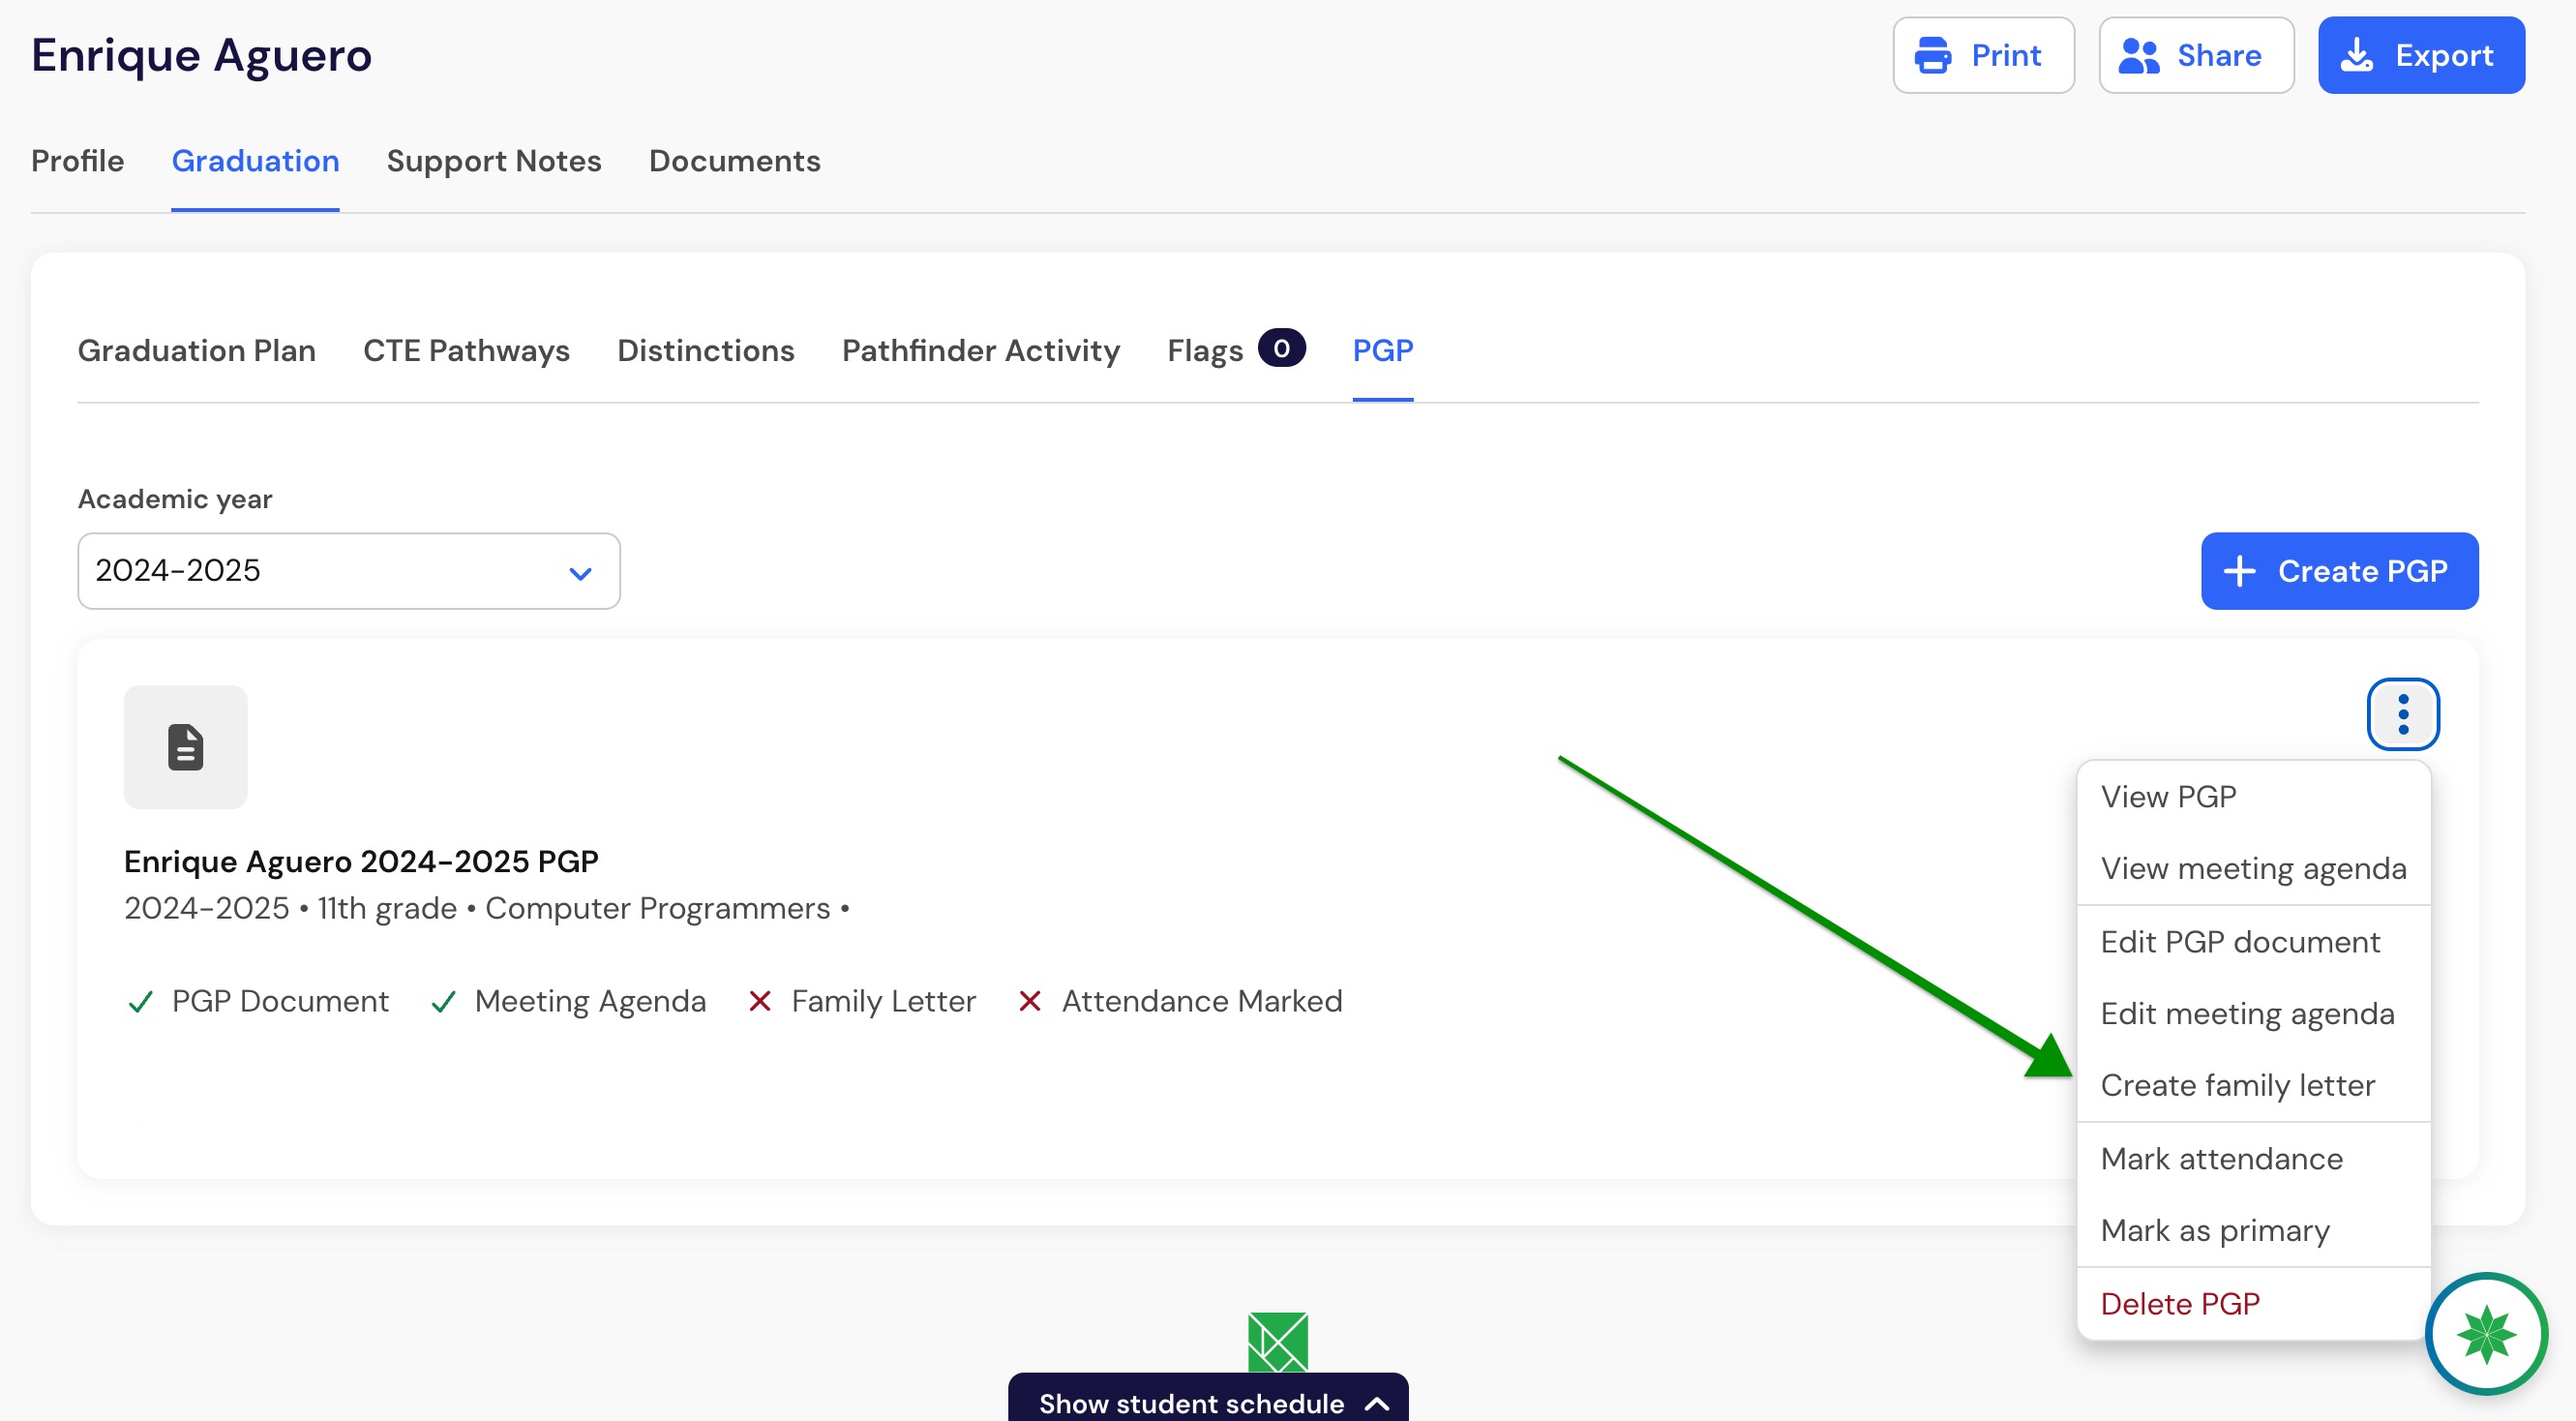Viewport: 2576px width, 1421px height.
Task: Click the Print button
Action: [x=1982, y=55]
